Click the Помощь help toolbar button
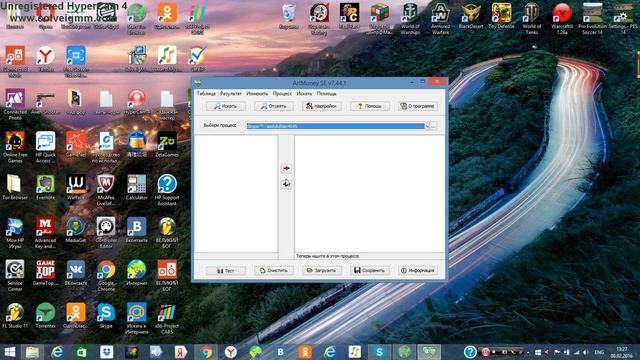This screenshot has width=640, height=360. (x=370, y=106)
